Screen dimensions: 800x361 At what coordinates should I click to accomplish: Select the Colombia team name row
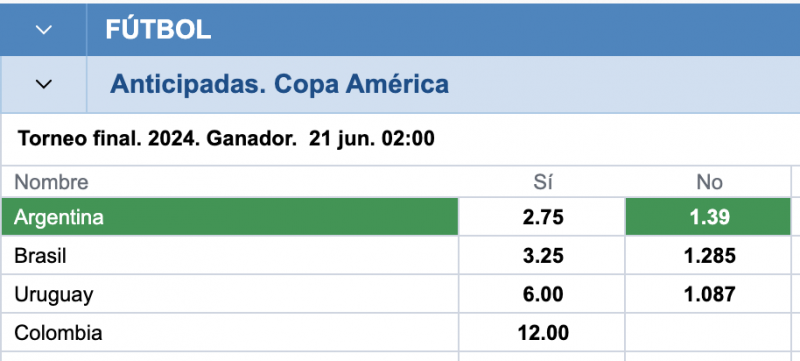(x=230, y=332)
